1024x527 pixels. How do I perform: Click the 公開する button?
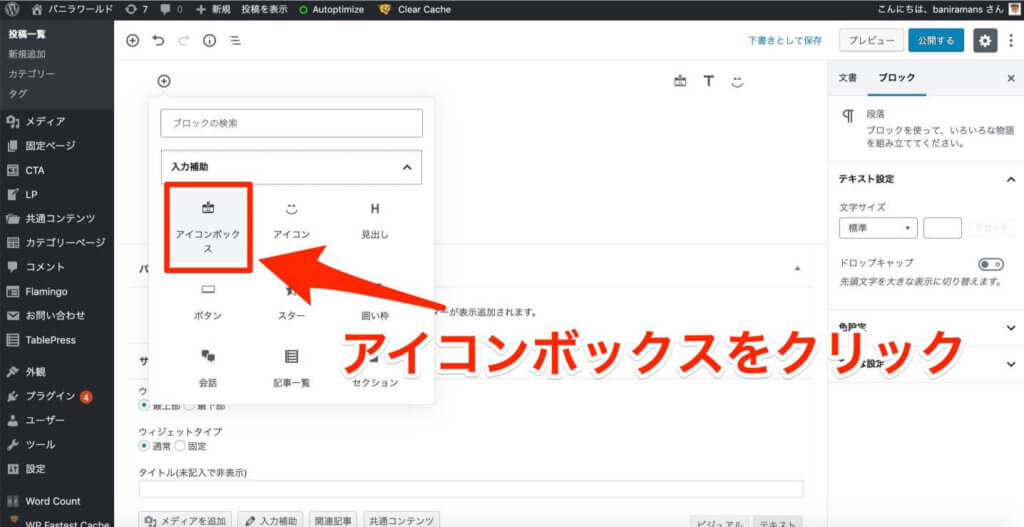(x=936, y=40)
